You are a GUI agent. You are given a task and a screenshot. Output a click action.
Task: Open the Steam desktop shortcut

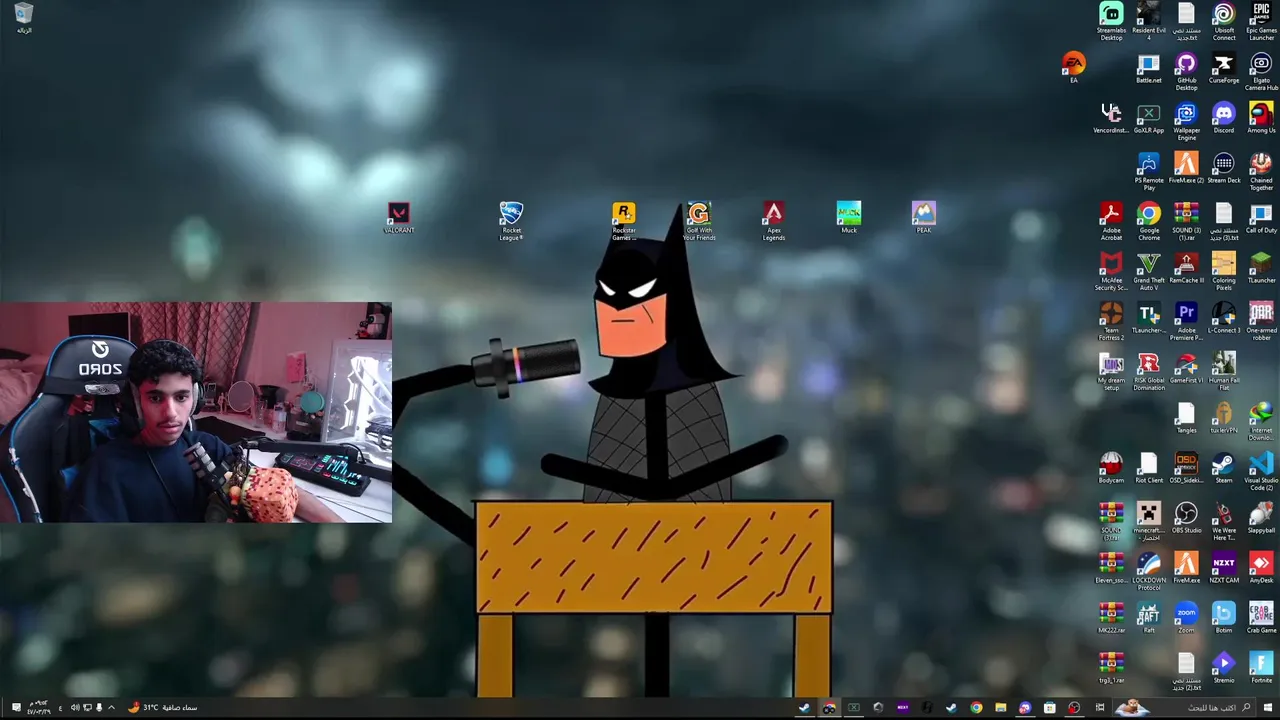[x=1224, y=468]
